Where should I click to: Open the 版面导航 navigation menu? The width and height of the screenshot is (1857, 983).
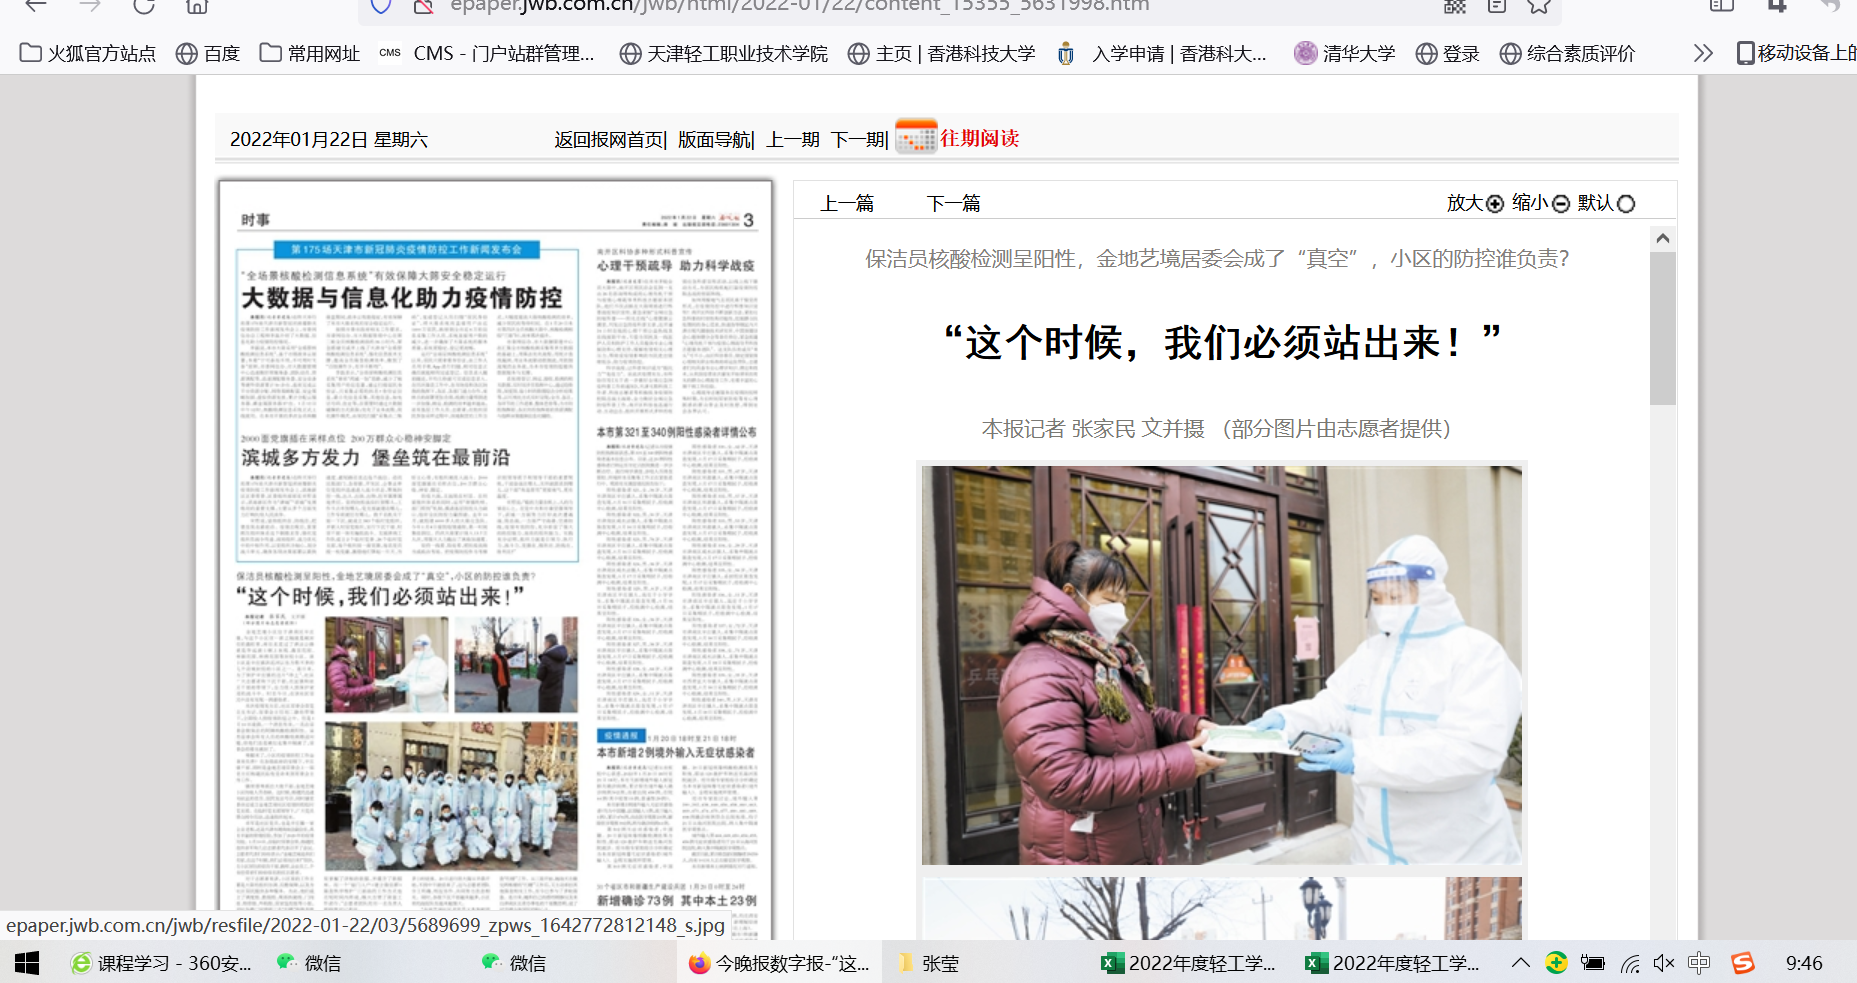[x=714, y=139]
